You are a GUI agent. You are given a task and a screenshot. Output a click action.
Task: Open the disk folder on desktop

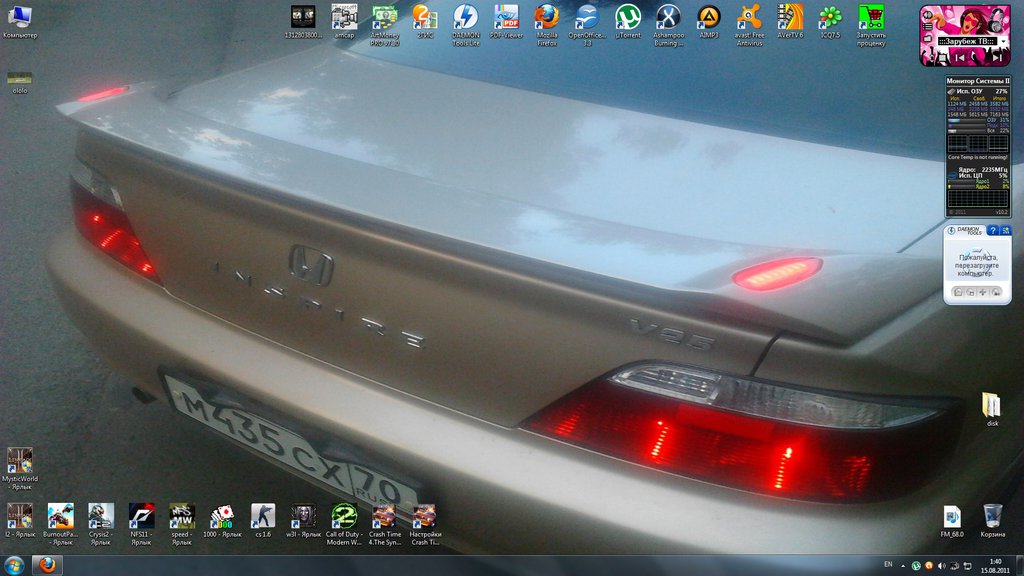click(x=992, y=409)
